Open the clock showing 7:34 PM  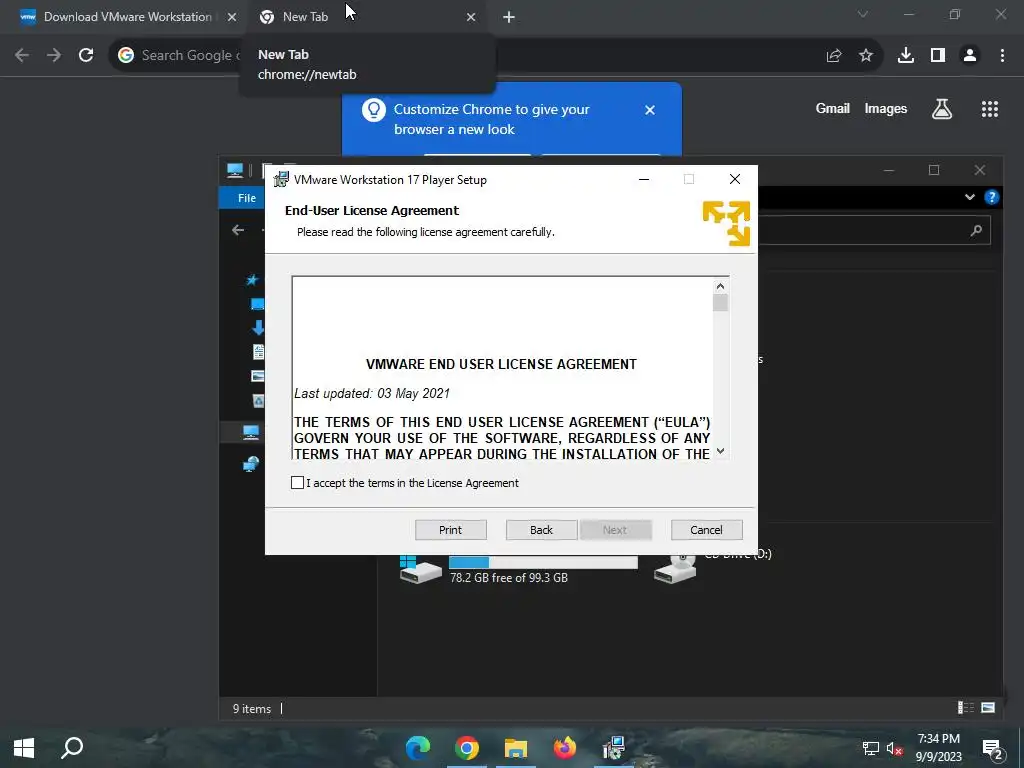click(938, 748)
